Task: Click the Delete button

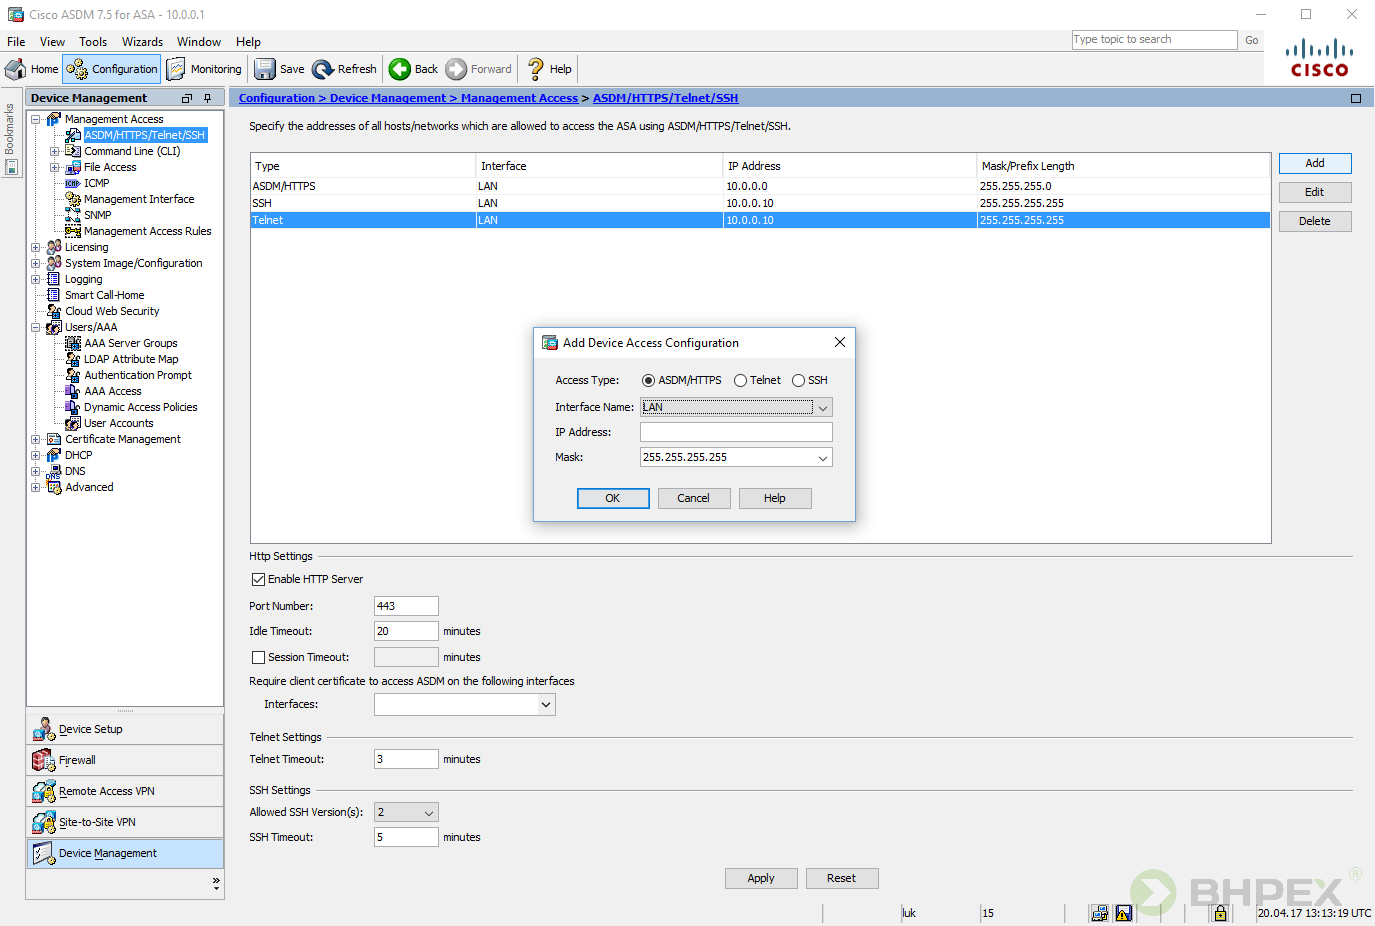Action: tap(1315, 221)
